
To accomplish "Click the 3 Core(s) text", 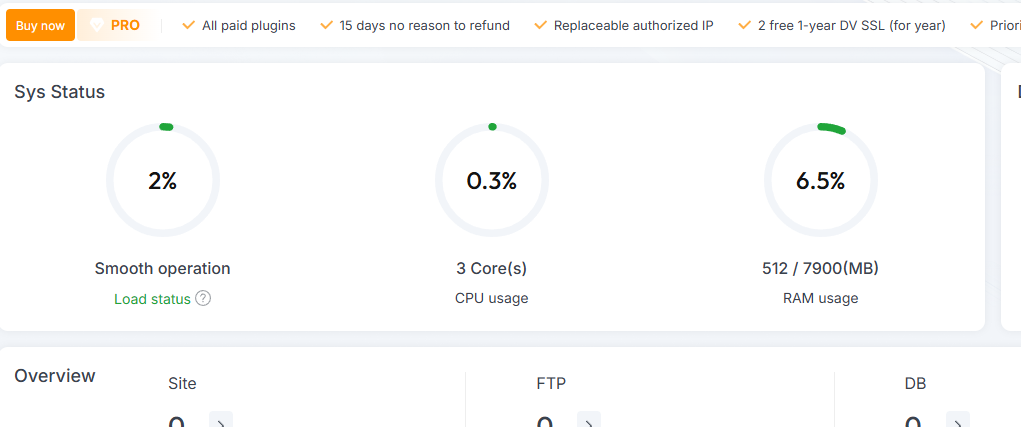I will coord(491,268).
